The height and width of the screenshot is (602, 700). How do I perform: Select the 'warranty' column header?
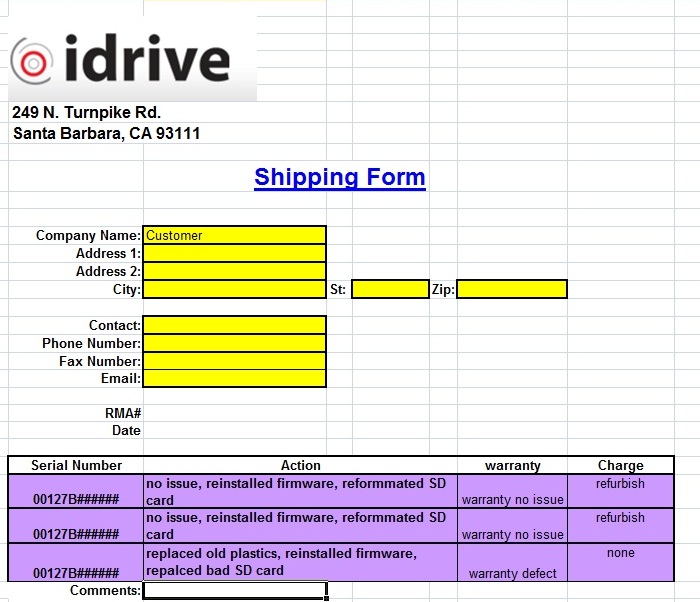pyautogui.click(x=512, y=465)
